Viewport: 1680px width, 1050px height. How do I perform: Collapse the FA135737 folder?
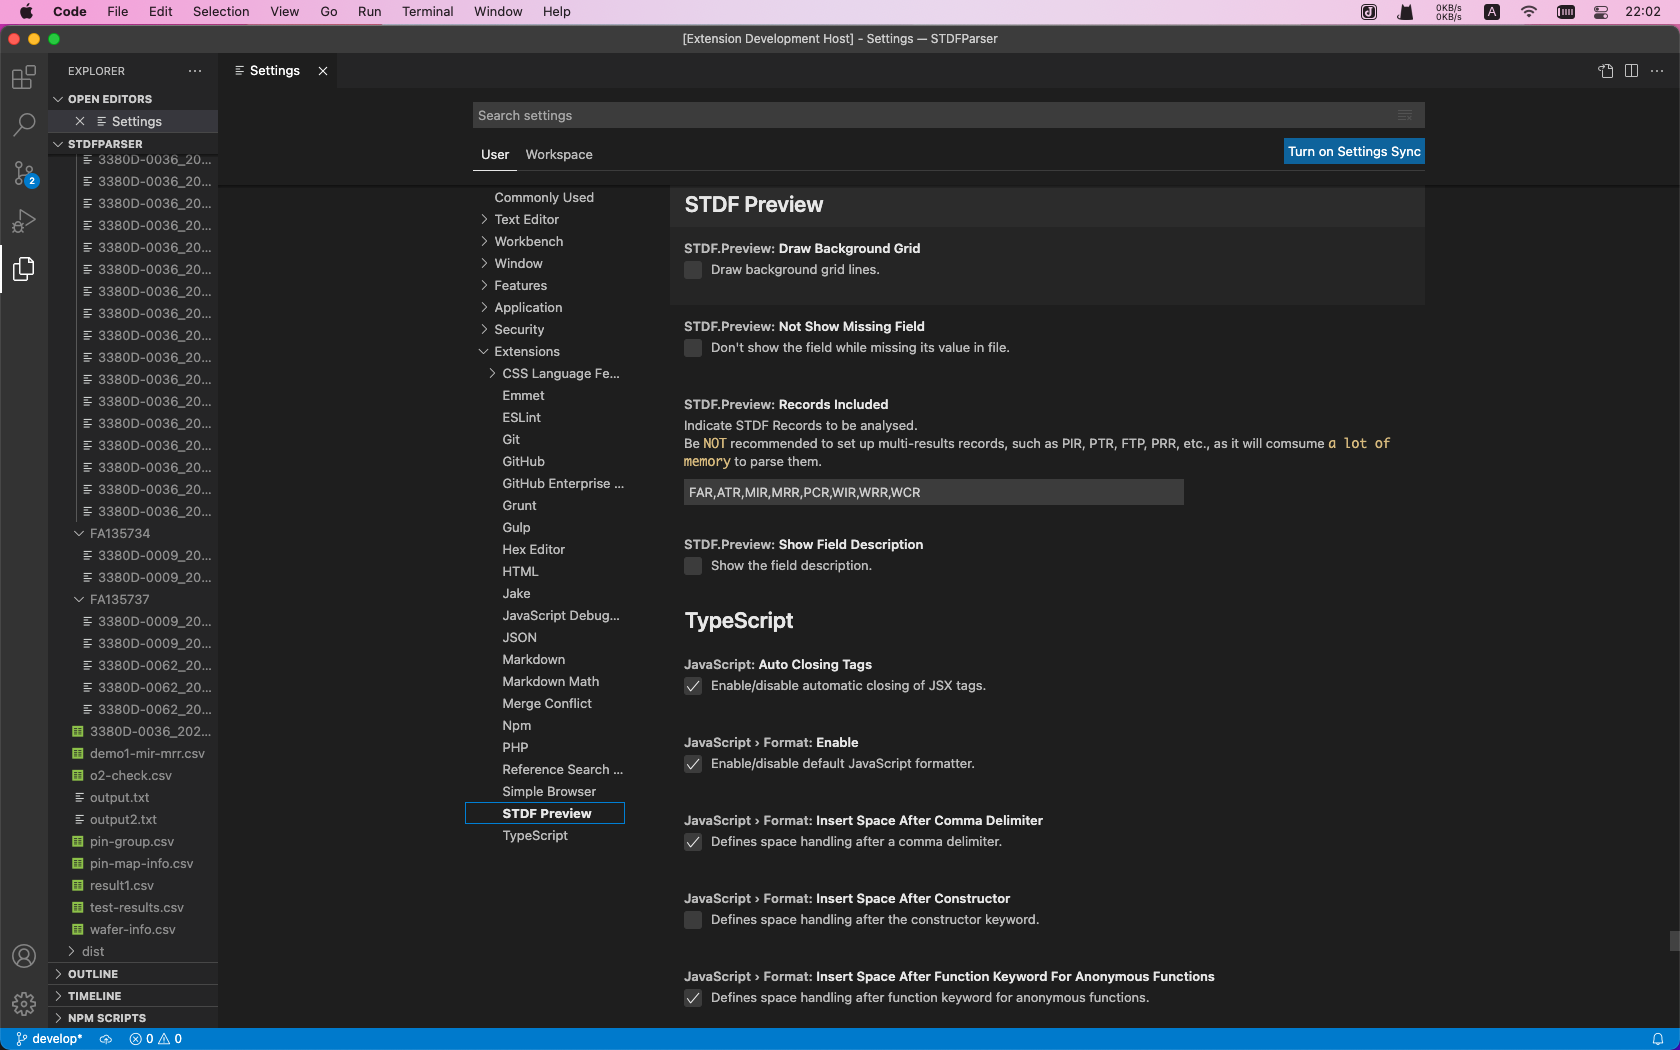[79, 600]
